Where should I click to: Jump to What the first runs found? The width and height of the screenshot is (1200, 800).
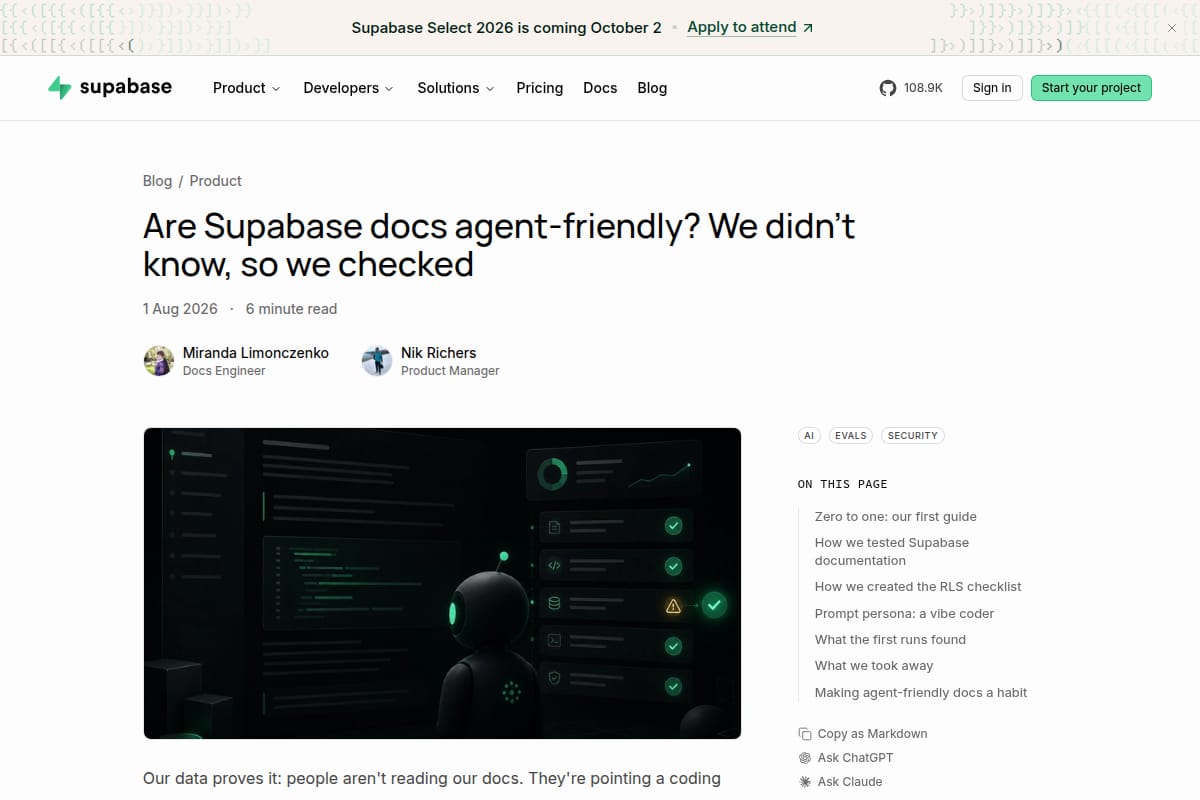pyautogui.click(x=890, y=640)
